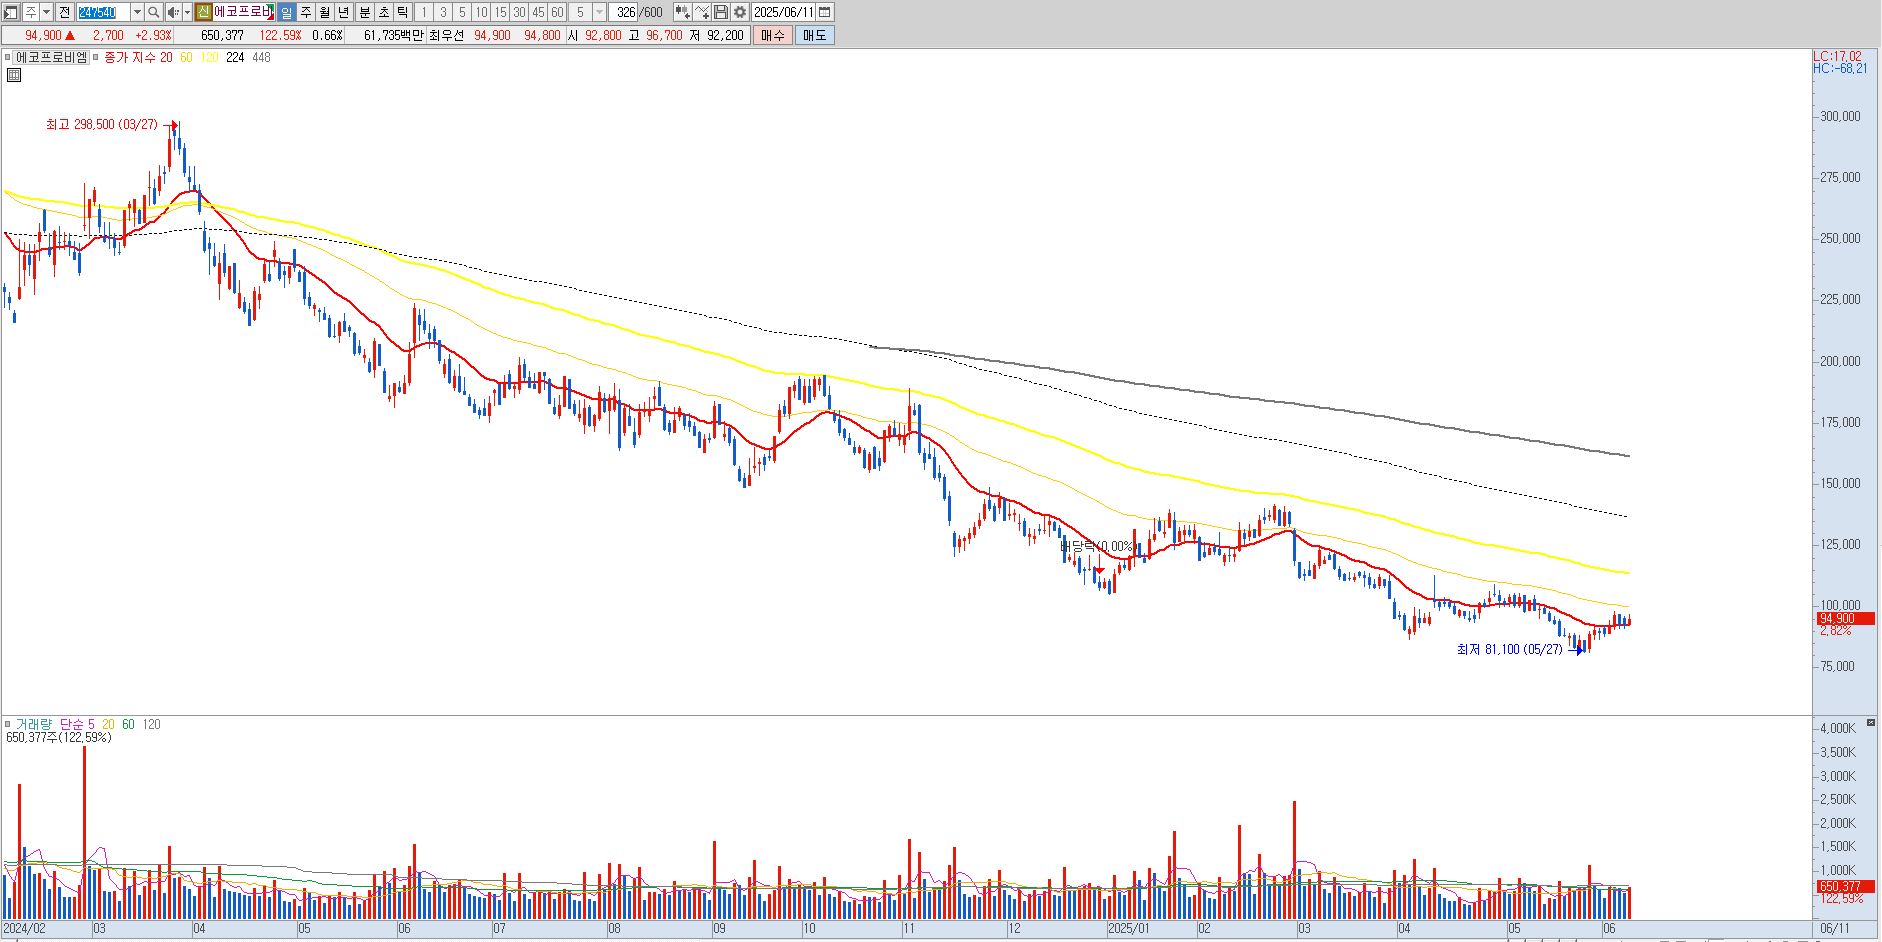Switch to minute 분 chart
1882x942 pixels.
click(x=364, y=12)
